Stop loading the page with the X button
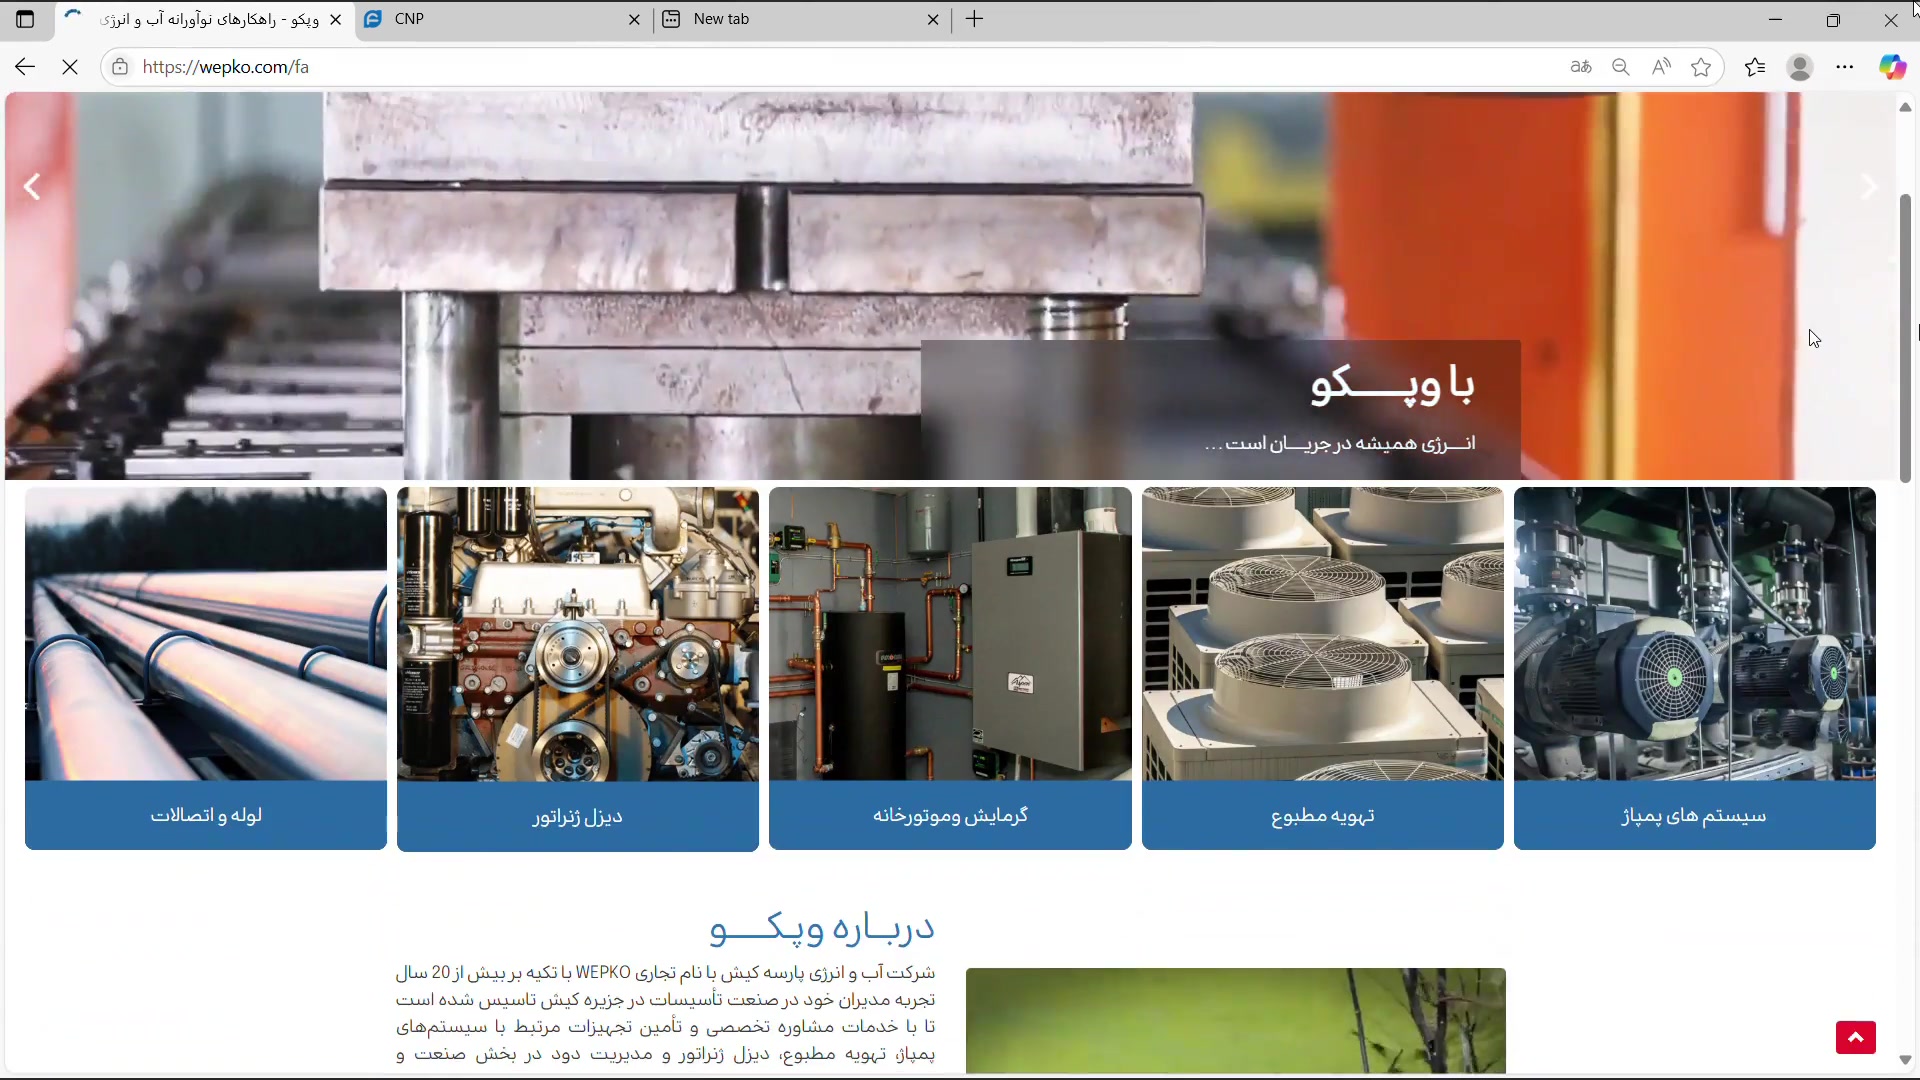This screenshot has width=1920, height=1080. click(70, 67)
